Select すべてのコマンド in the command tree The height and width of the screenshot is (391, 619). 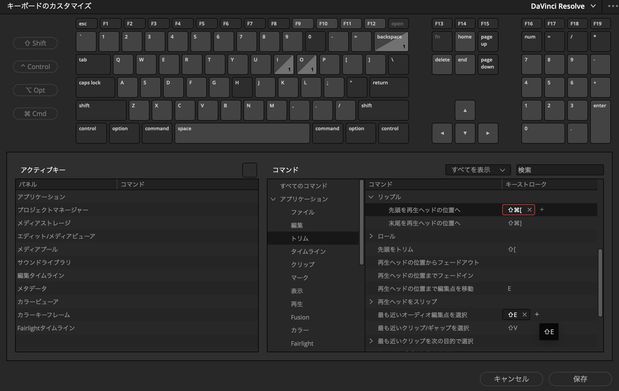tap(303, 186)
